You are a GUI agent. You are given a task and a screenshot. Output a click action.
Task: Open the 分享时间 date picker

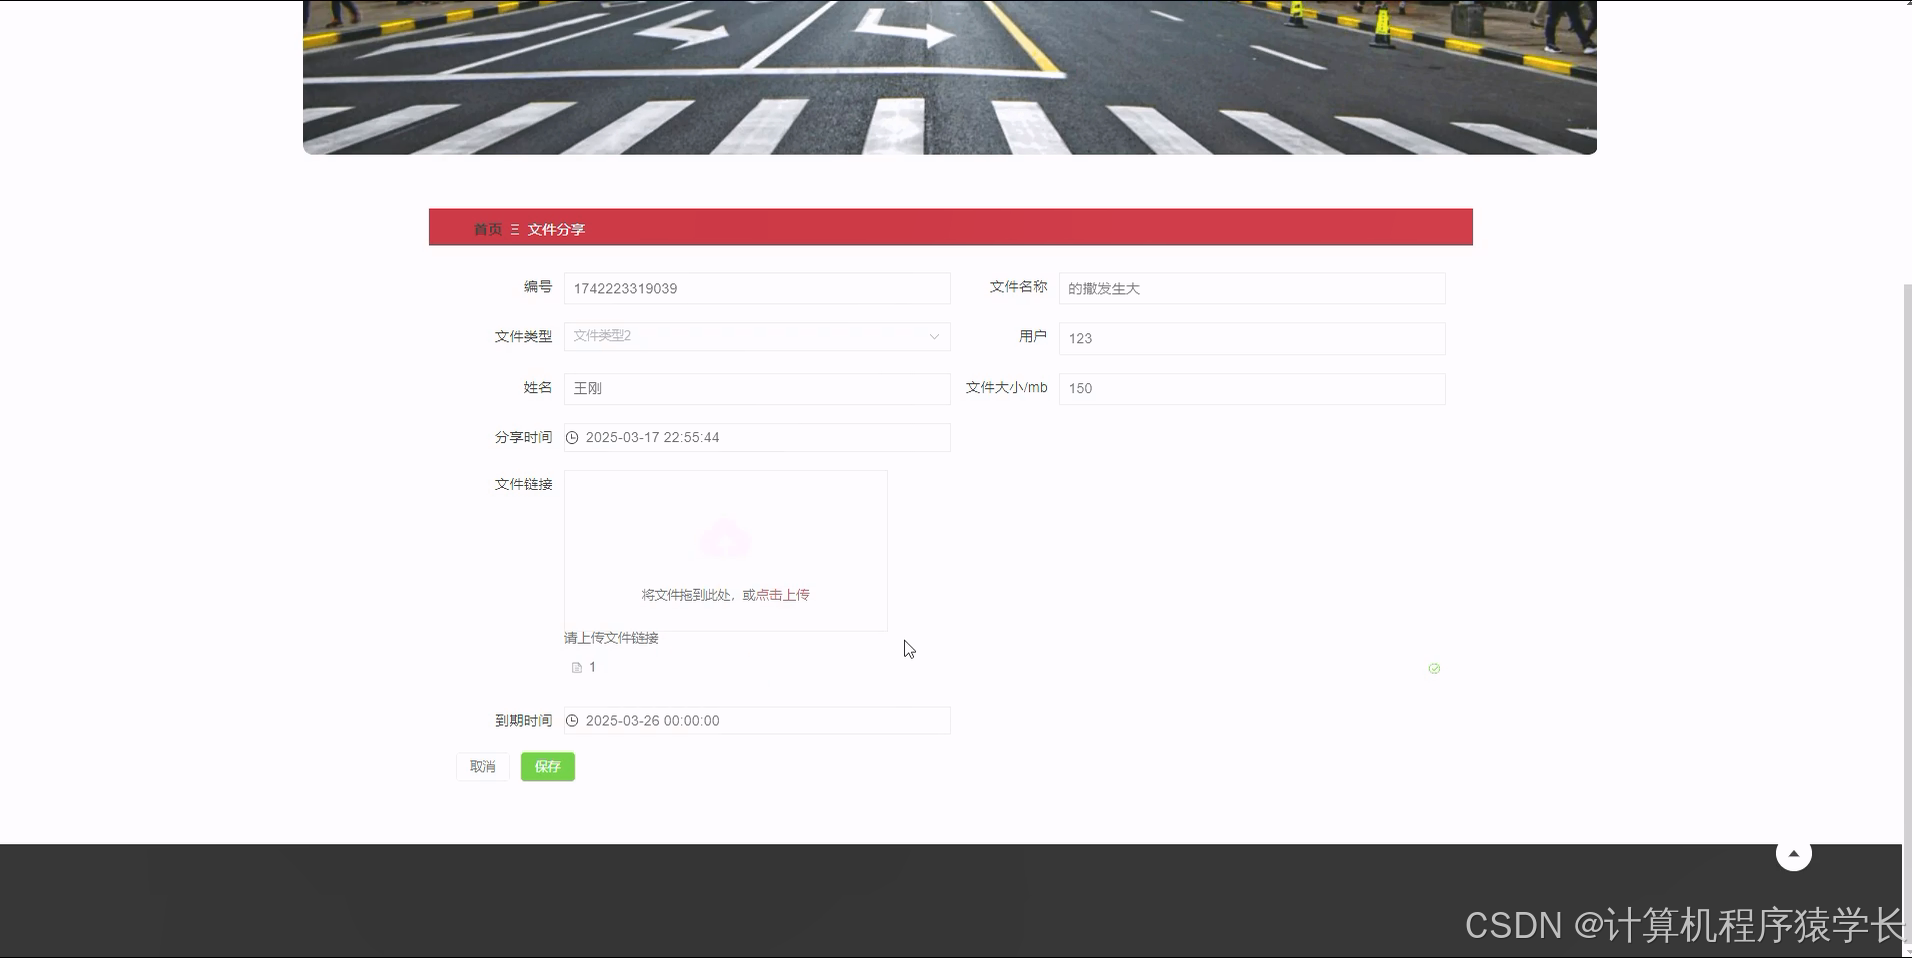pyautogui.click(x=756, y=437)
